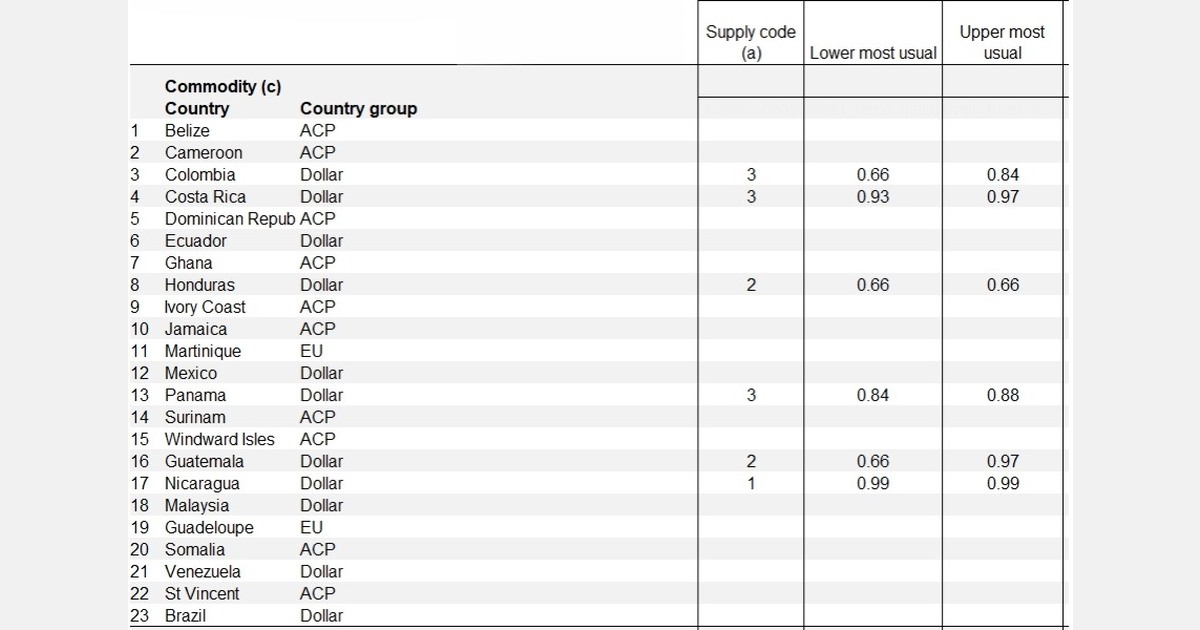
Task: Select the Belize country cell
Action: [187, 131]
